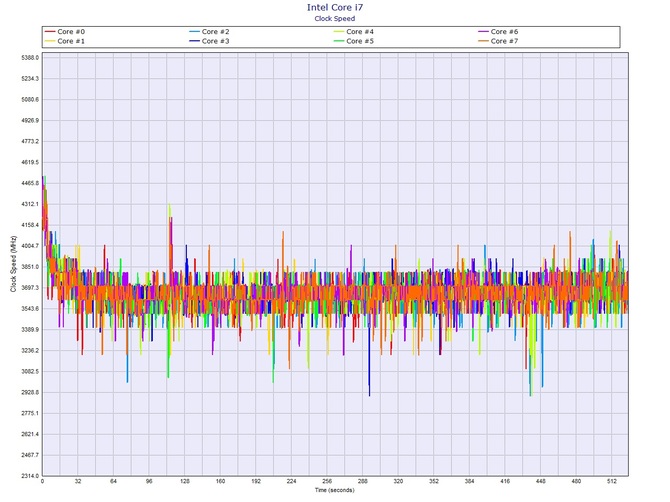This screenshot has height=502, width=670.
Task: Click the dark blue Core #3 color line
Action: pyautogui.click(x=194, y=41)
